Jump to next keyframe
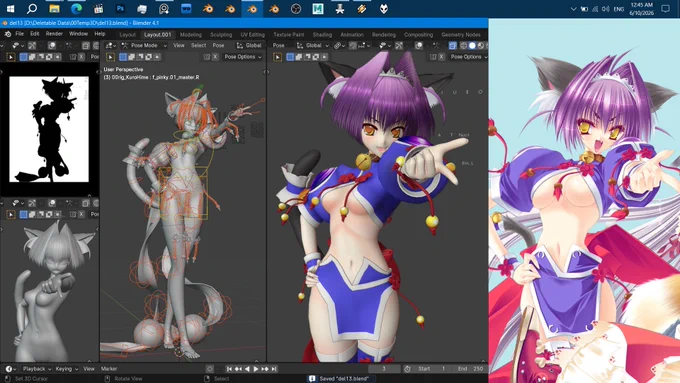680x383 pixels. point(265,369)
